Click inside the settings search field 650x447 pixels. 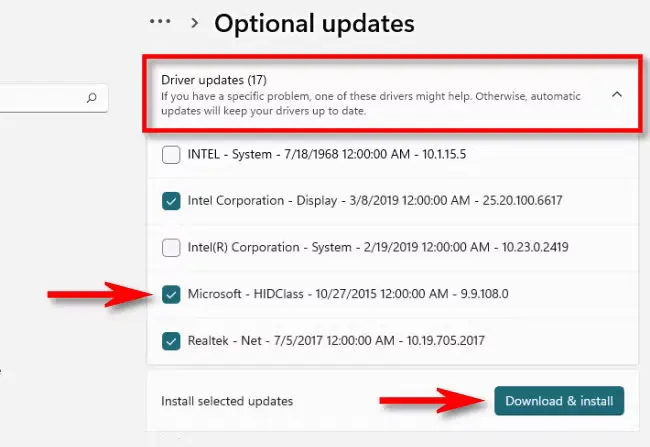[x=40, y=98]
